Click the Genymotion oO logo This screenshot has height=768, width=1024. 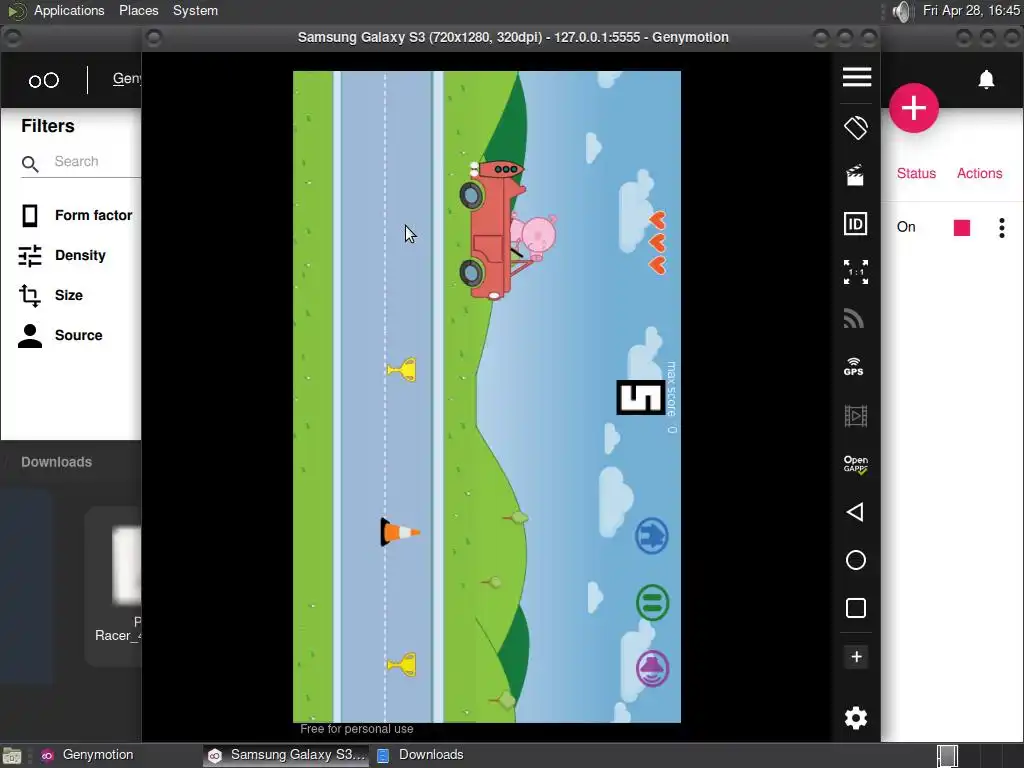[x=44, y=80]
